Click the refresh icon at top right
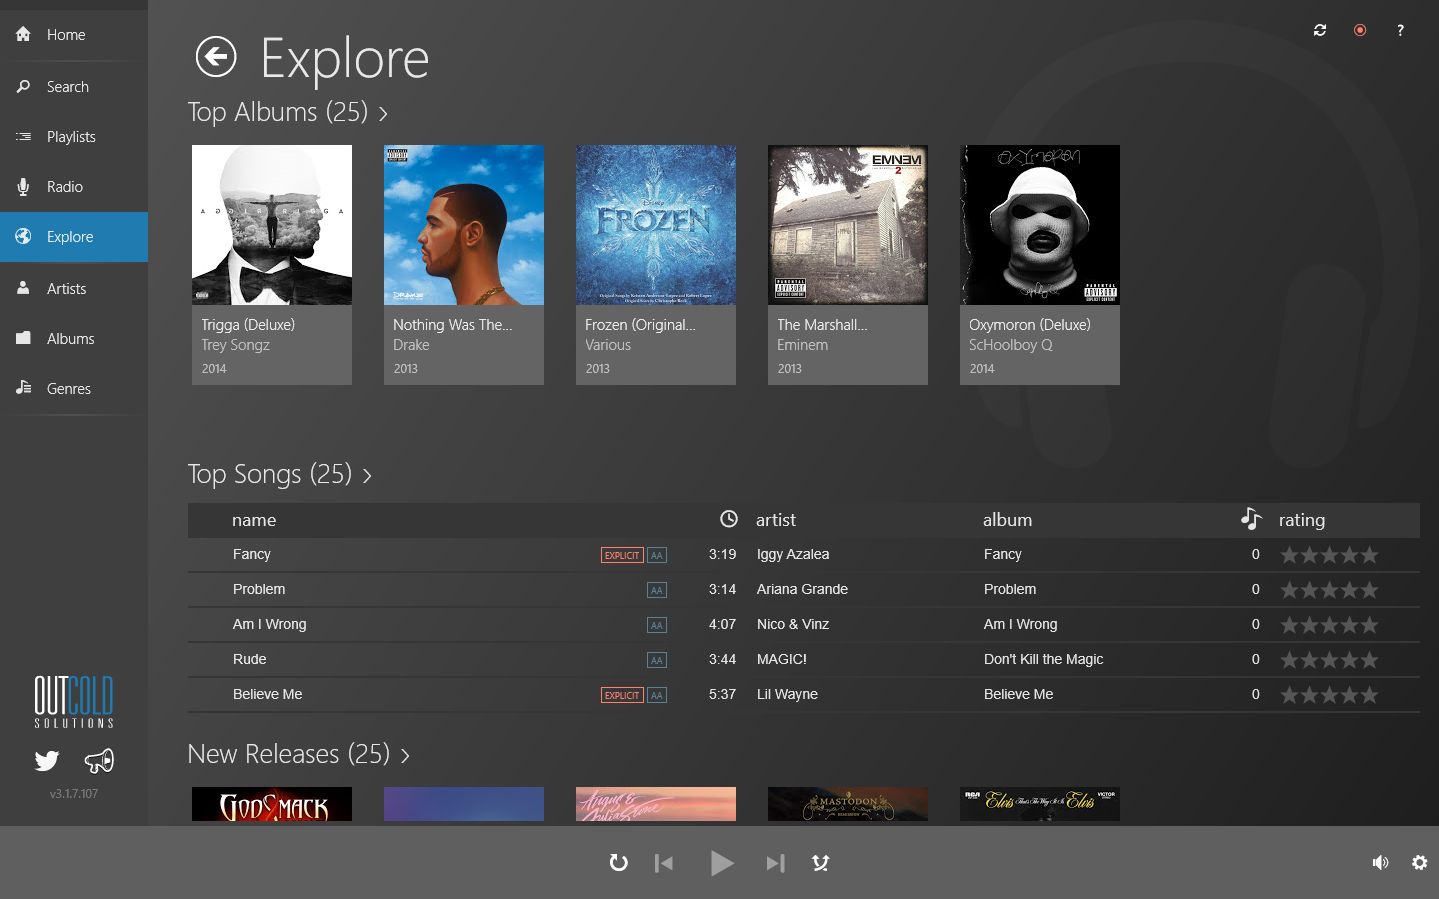This screenshot has width=1439, height=899. (x=1320, y=30)
